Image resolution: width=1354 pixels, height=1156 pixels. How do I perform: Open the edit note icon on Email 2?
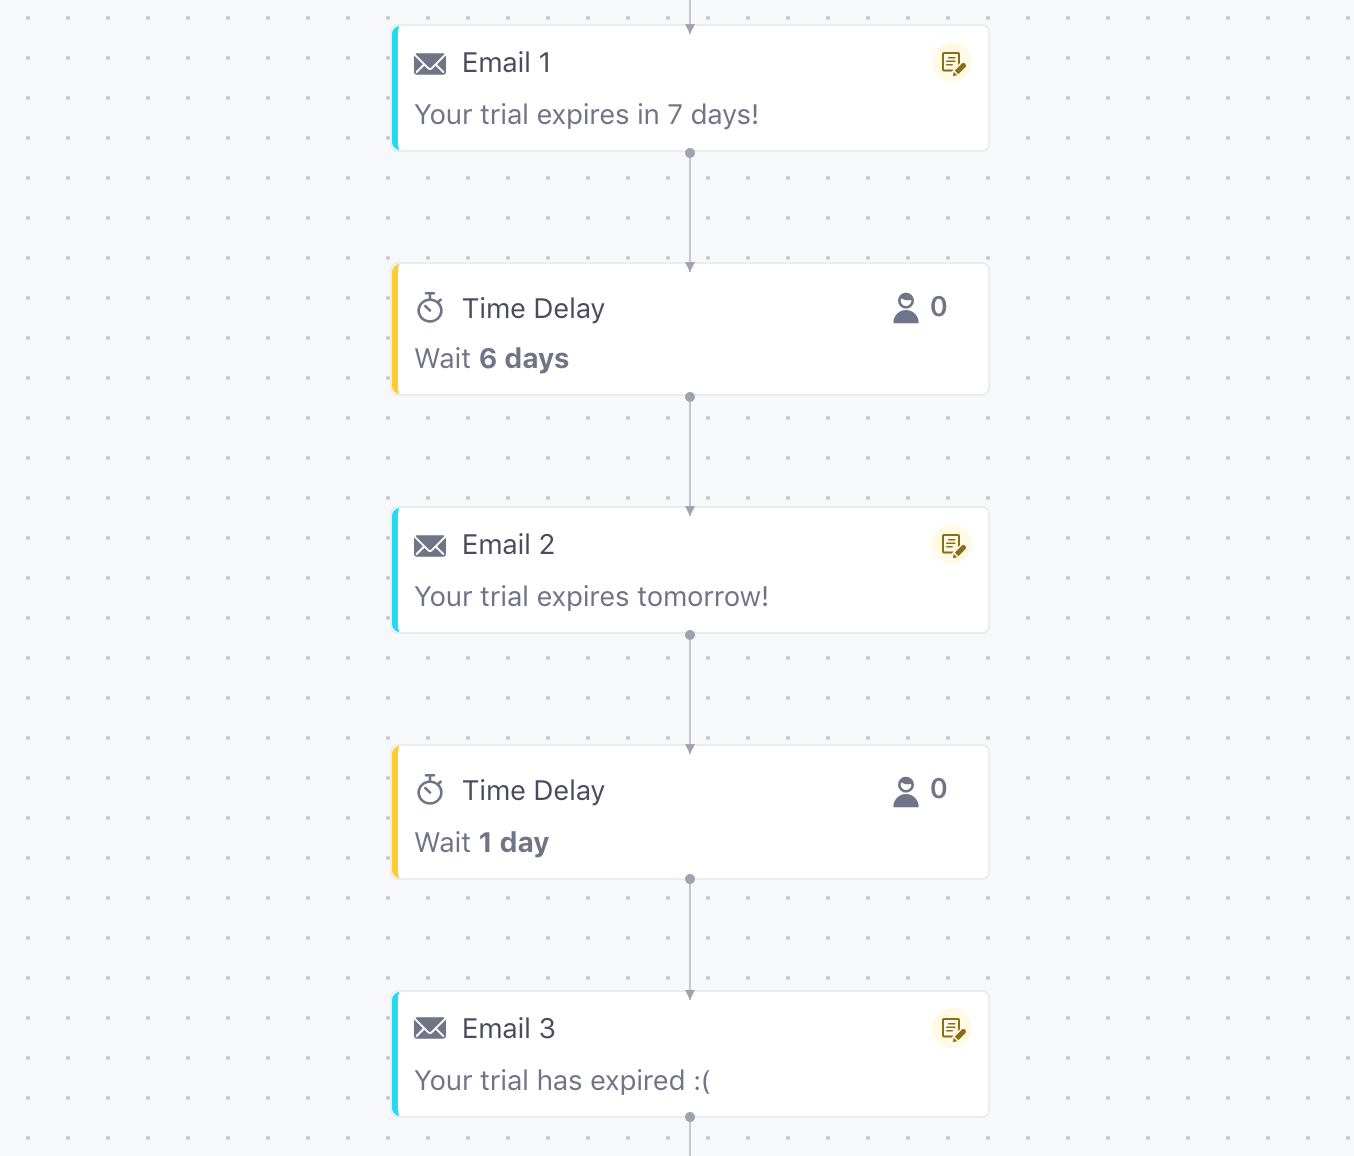click(952, 545)
